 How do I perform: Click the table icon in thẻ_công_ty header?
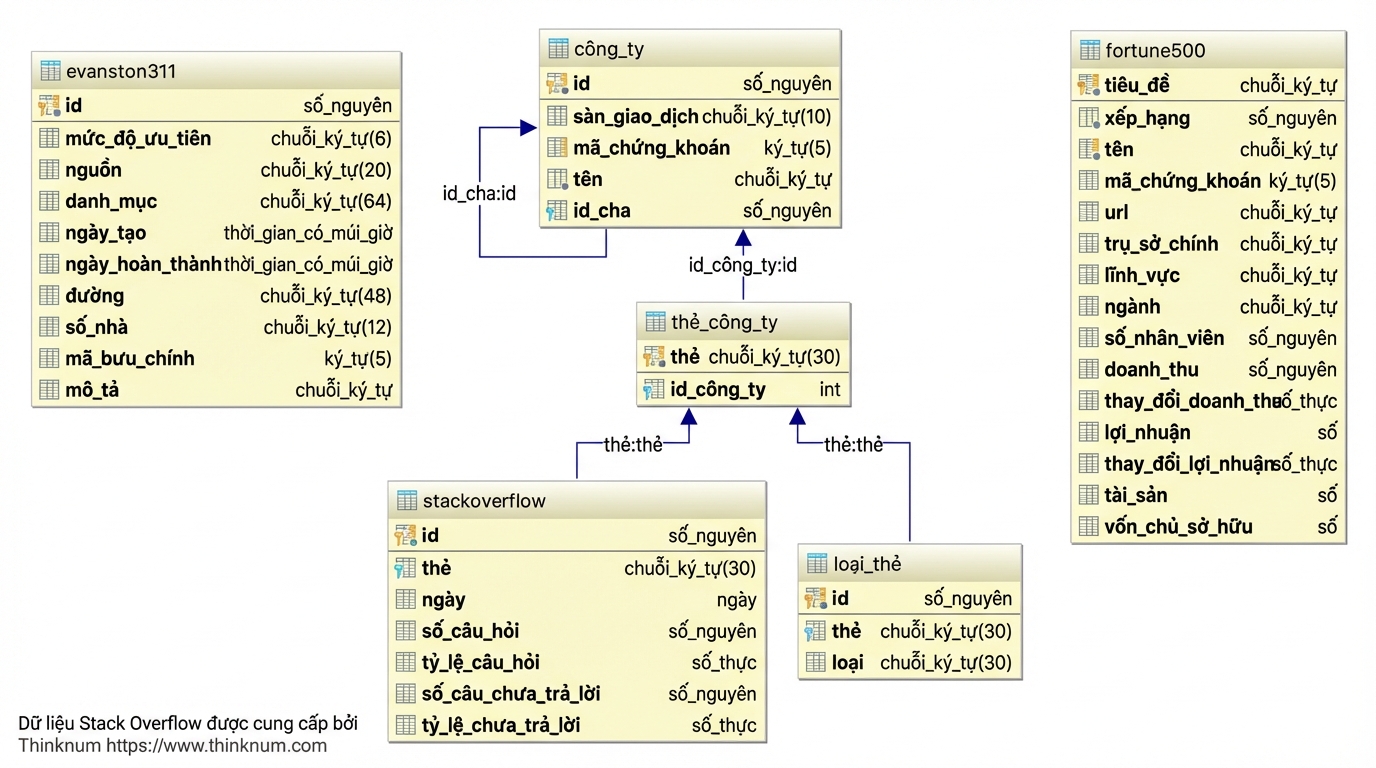click(x=655, y=322)
